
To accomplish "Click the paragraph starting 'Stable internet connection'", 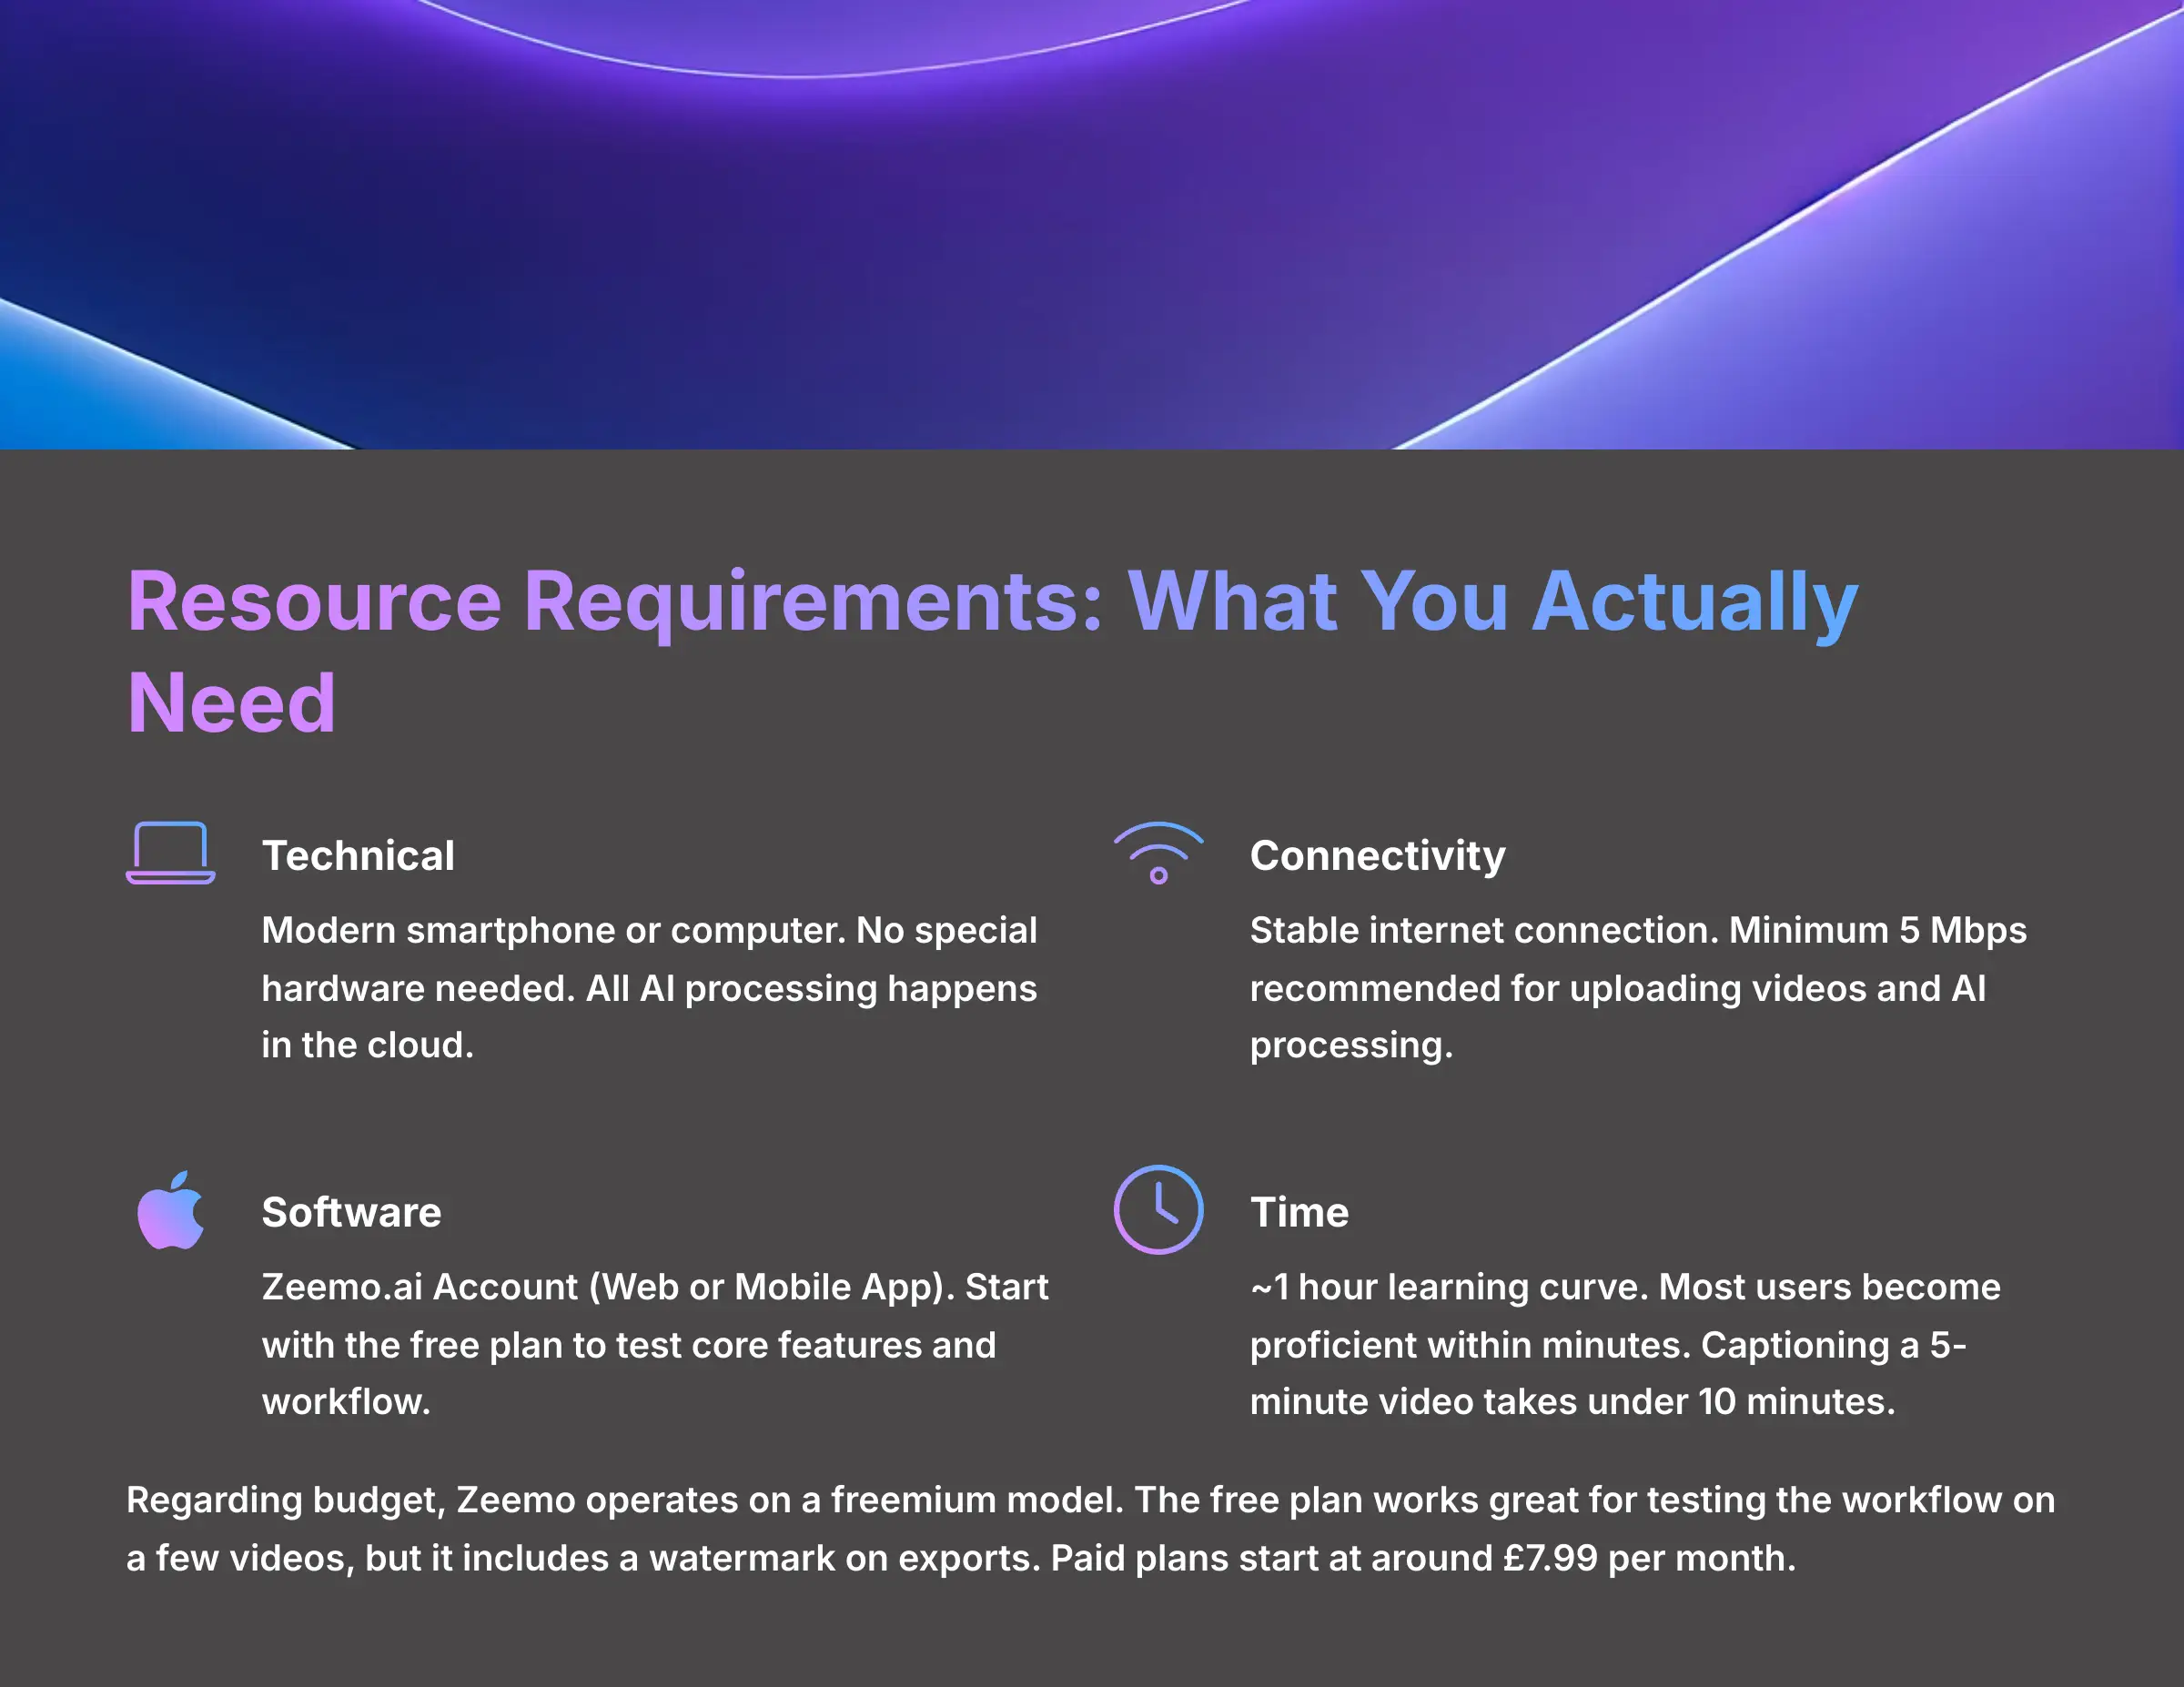I will click(x=1638, y=988).
